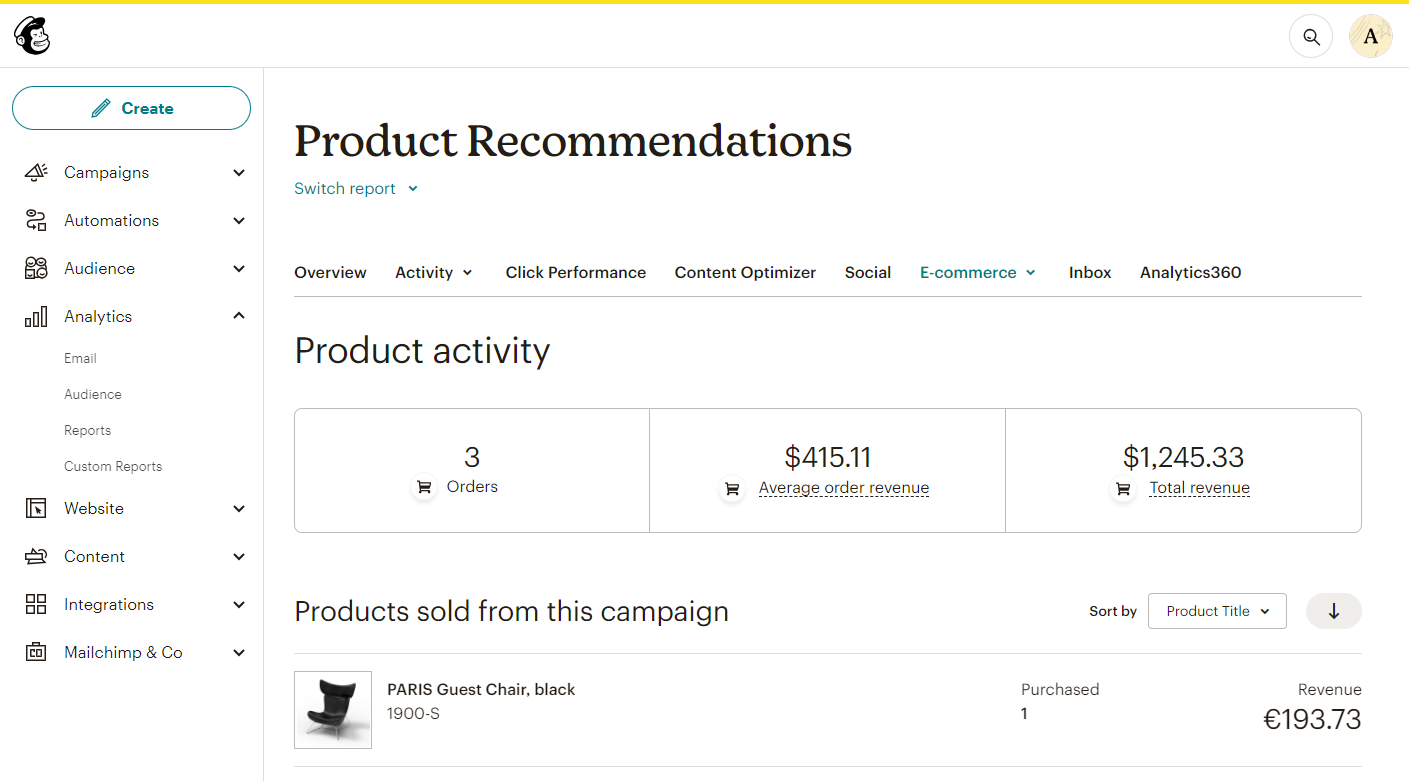Open search with magnifying glass icon

click(x=1311, y=37)
